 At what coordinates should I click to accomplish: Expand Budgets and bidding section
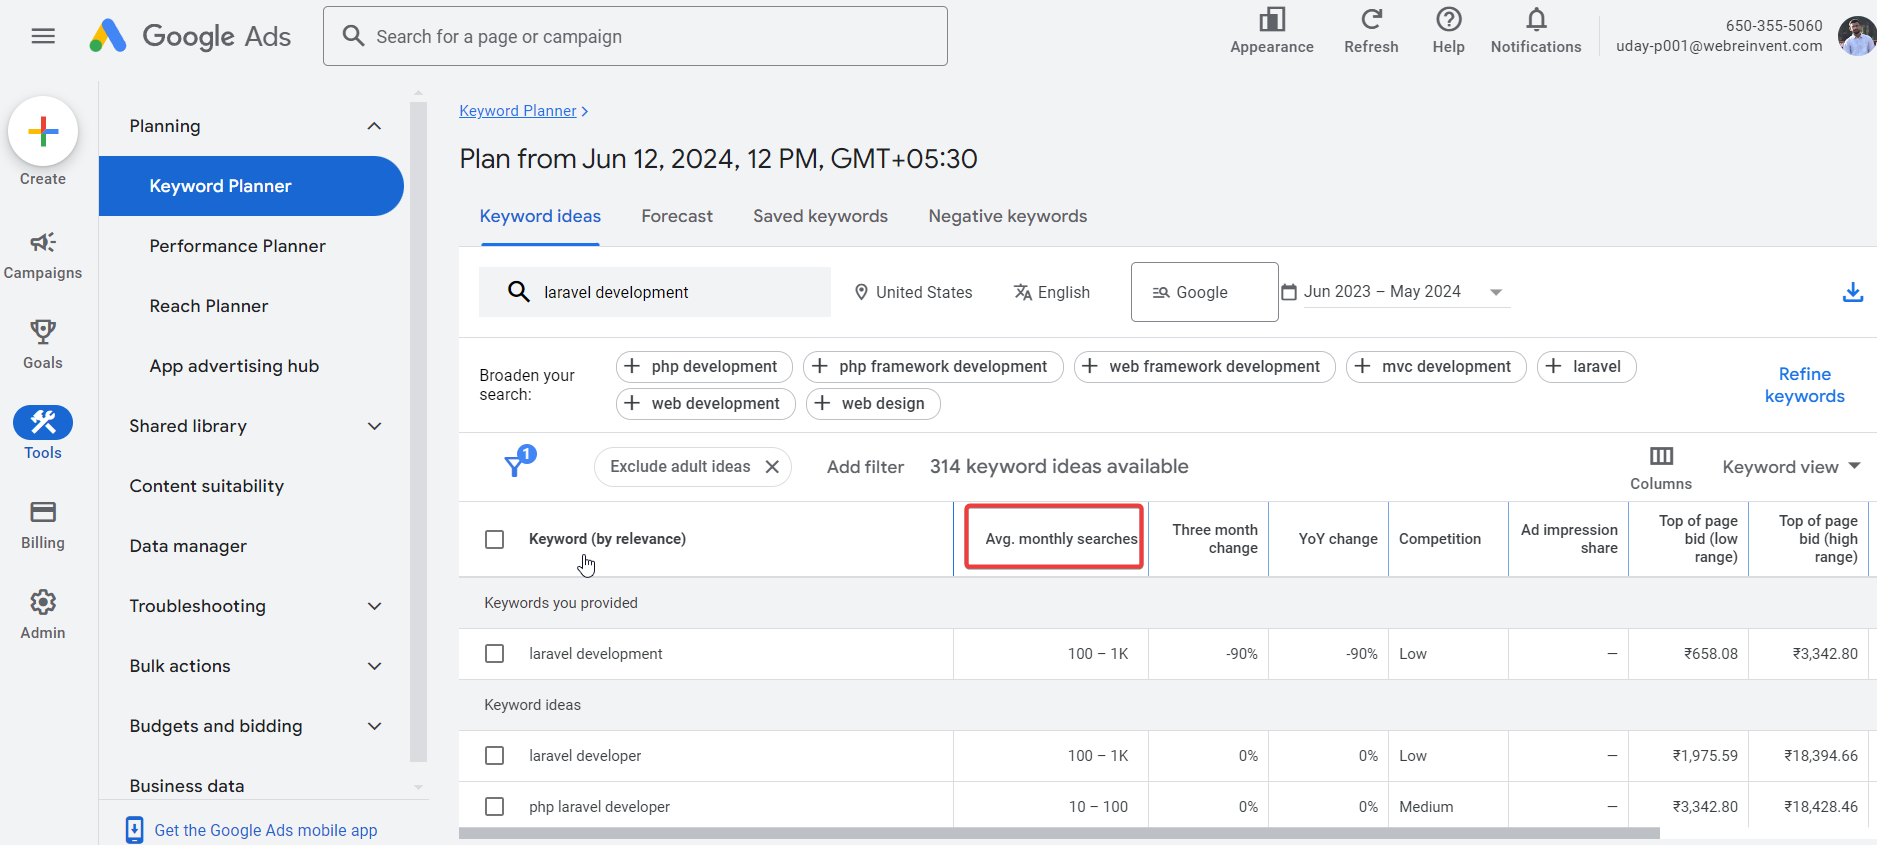pyautogui.click(x=374, y=726)
